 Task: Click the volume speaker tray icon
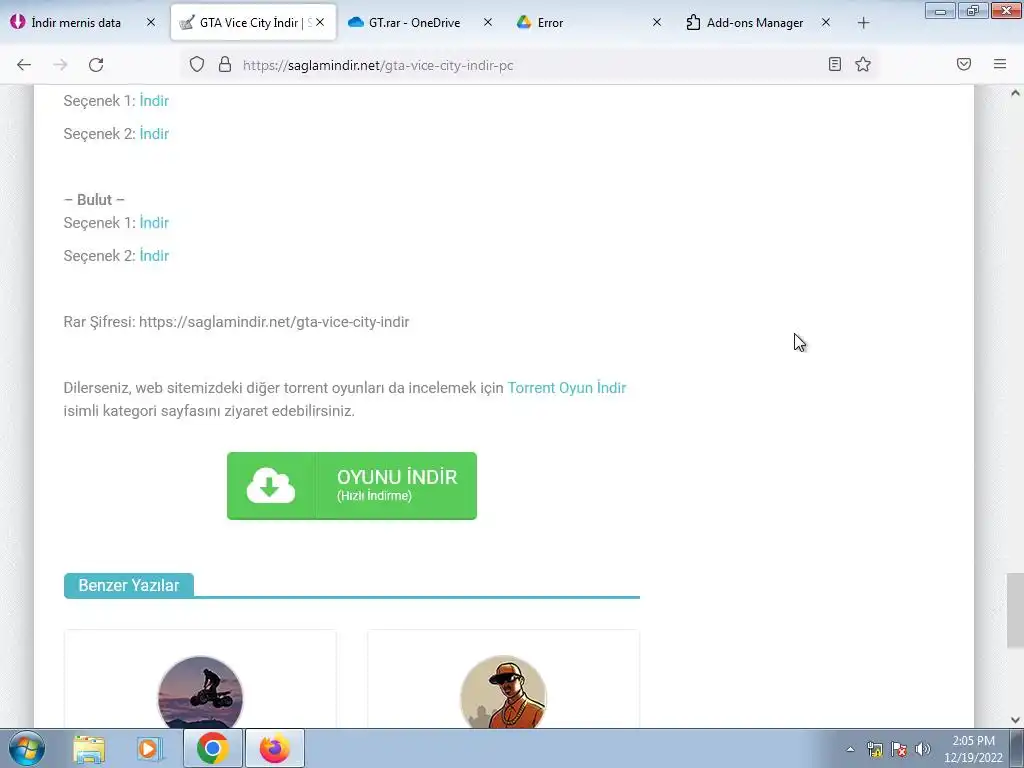(x=923, y=749)
